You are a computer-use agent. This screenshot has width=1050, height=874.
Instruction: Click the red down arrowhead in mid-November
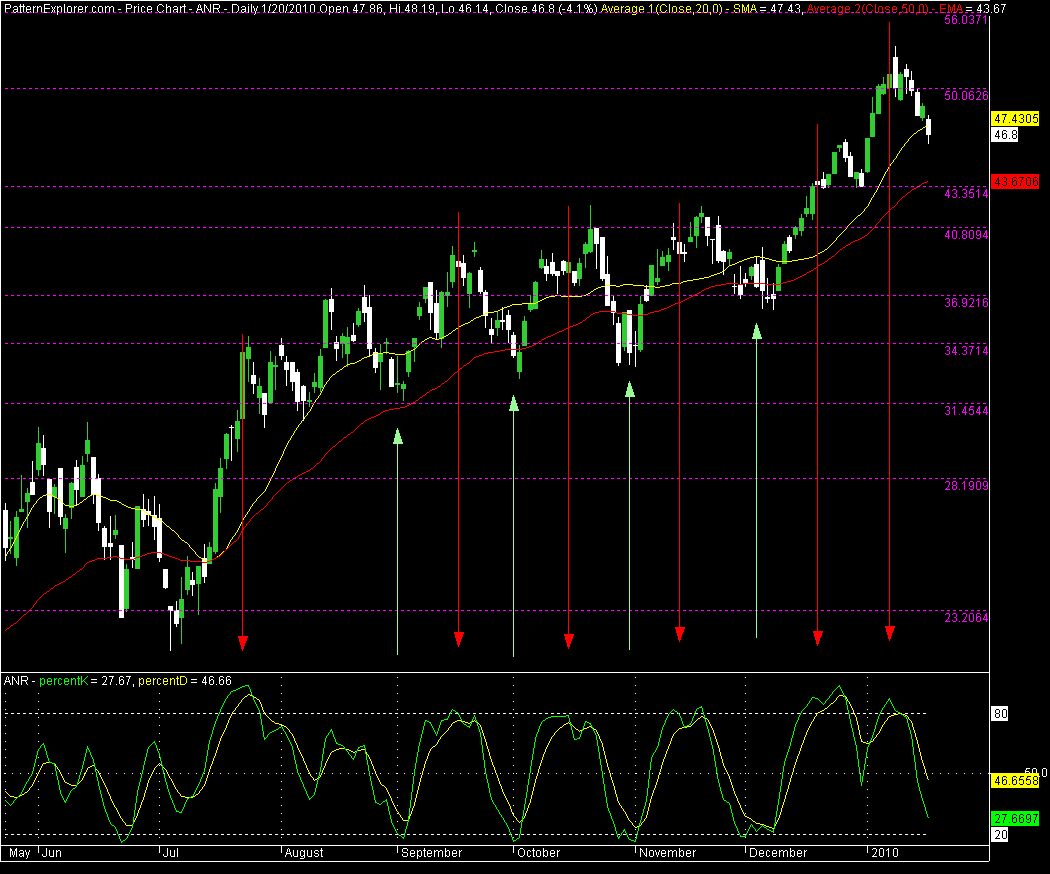pyautogui.click(x=679, y=633)
